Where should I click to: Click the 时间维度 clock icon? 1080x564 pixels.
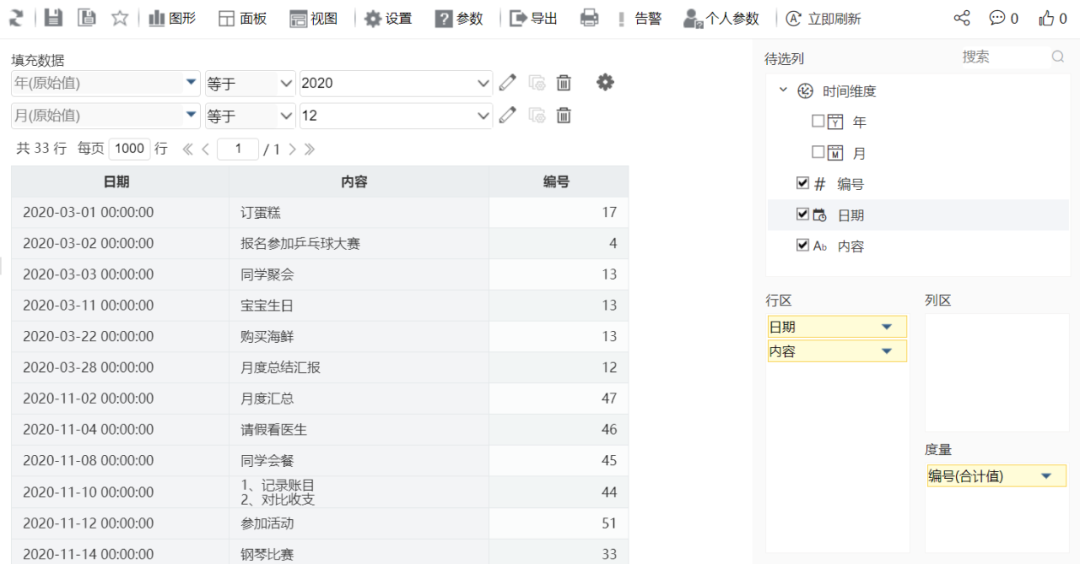pyautogui.click(x=805, y=91)
